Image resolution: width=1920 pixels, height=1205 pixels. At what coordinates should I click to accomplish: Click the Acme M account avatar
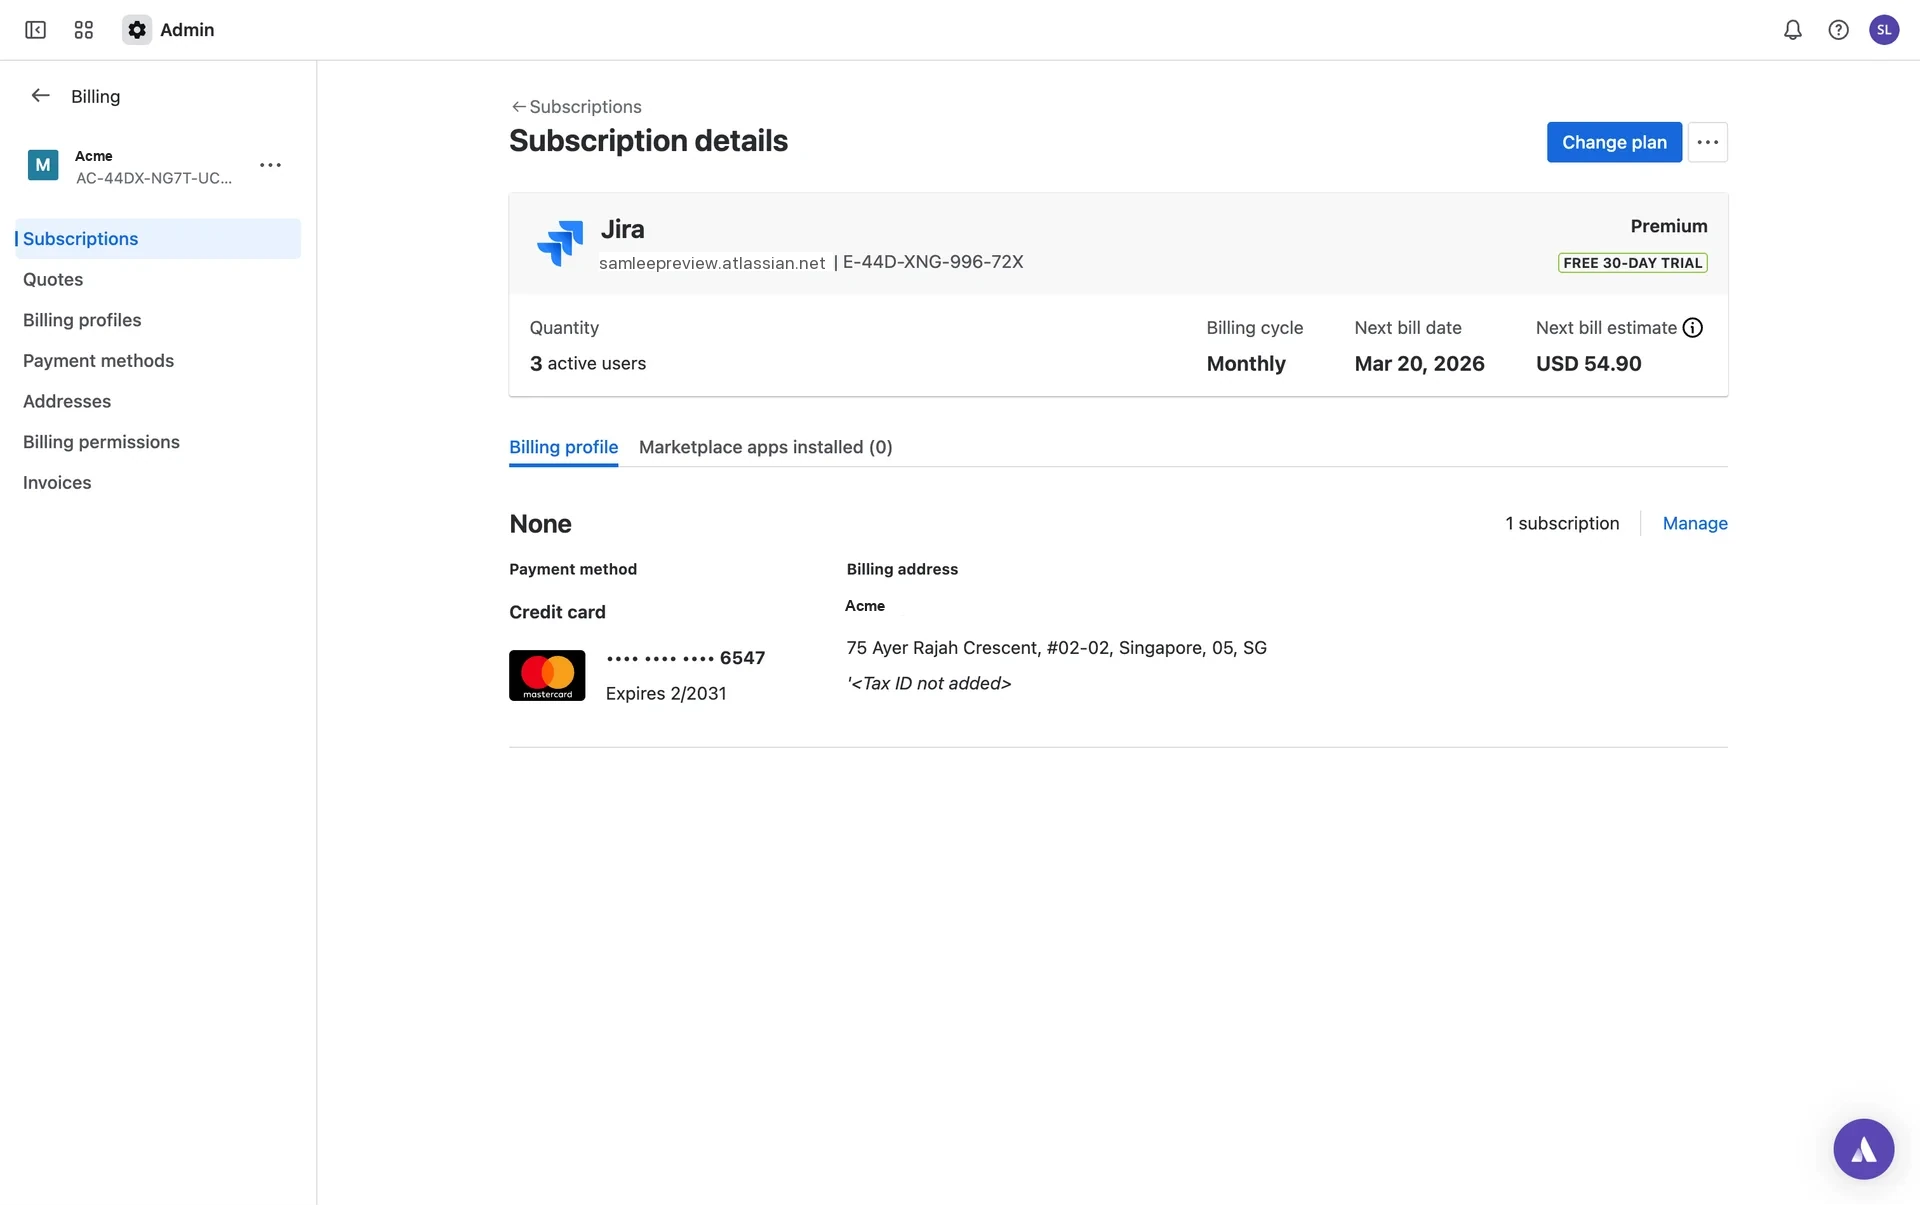[x=43, y=165]
